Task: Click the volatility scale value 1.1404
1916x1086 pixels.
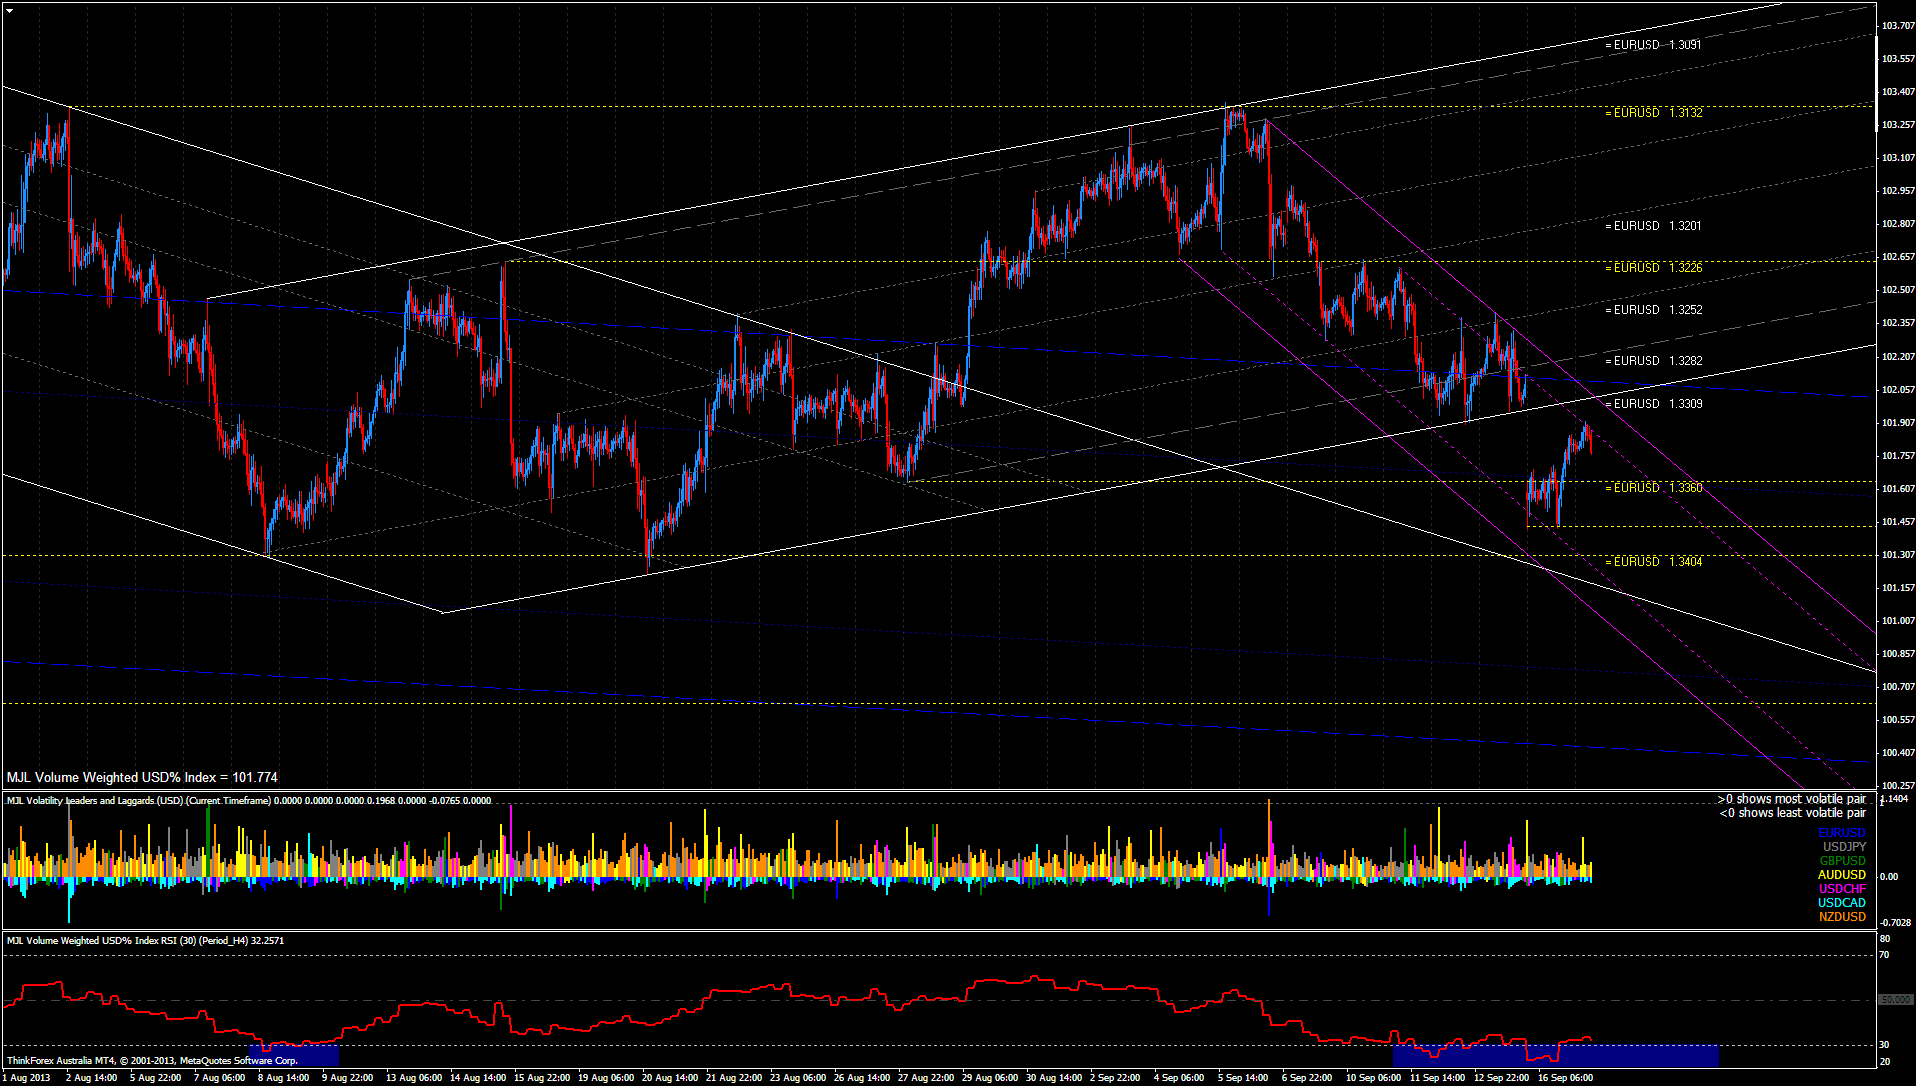Action: pyautogui.click(x=1897, y=799)
